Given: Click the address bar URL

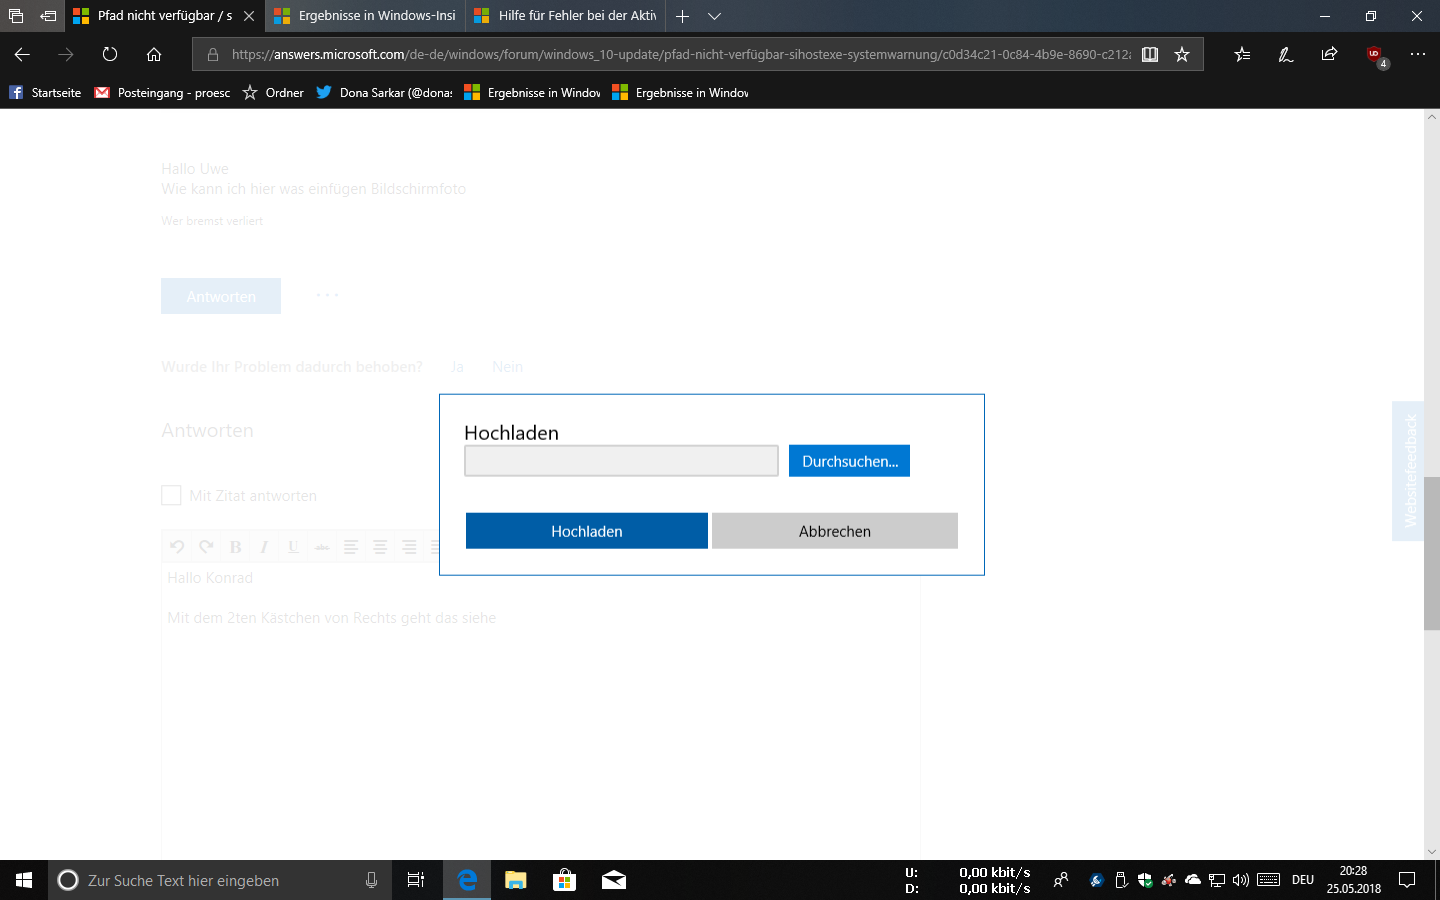Looking at the screenshot, I should pos(681,55).
